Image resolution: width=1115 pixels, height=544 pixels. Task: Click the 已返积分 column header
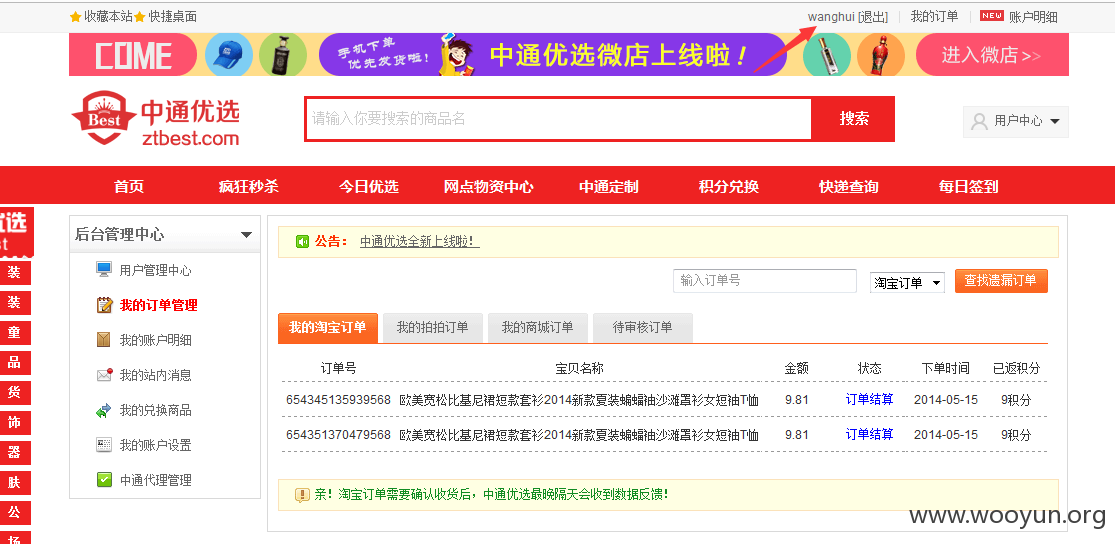click(x=1016, y=368)
